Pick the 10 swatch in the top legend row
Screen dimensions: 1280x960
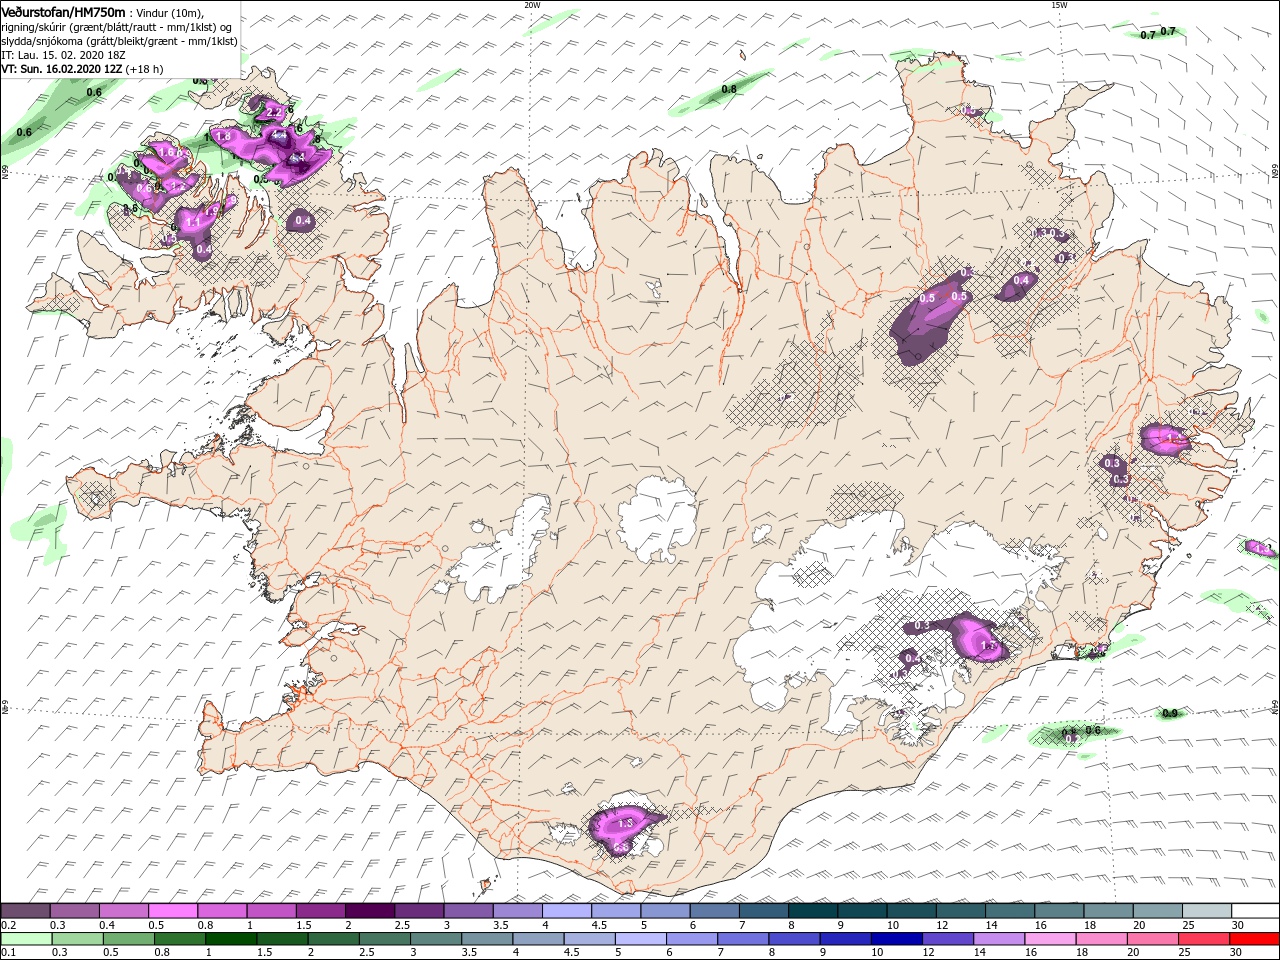point(910,911)
